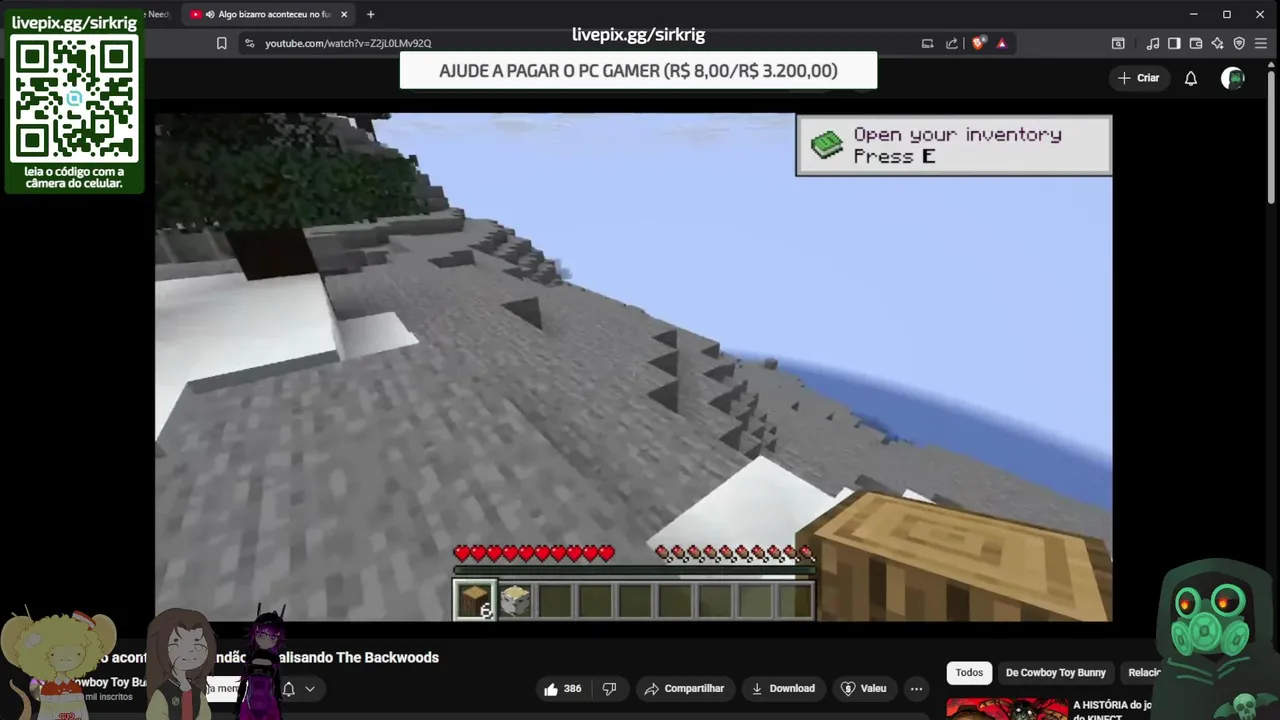
Task: Click the 'Valeu' thanks button
Action: pos(864,688)
